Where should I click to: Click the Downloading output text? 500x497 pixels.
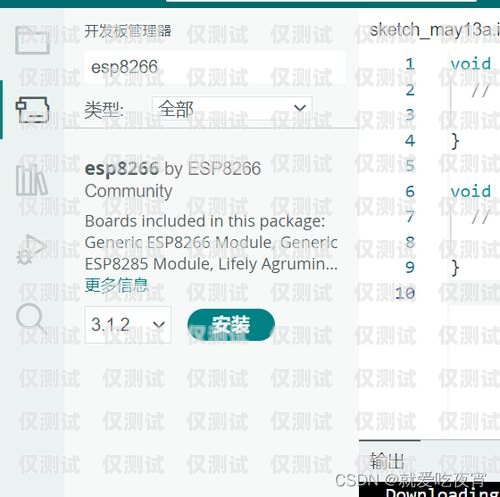coord(443,492)
